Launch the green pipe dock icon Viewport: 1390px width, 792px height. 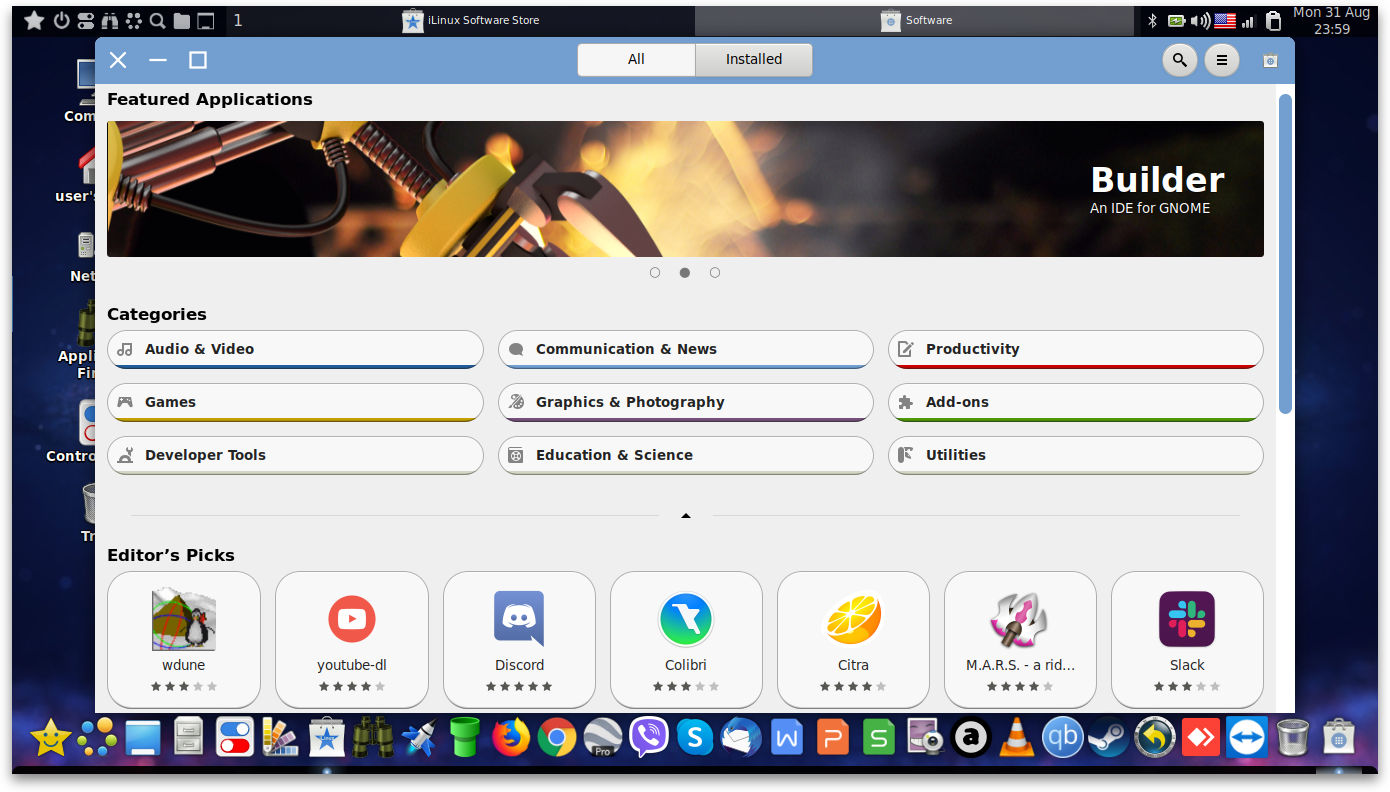(x=465, y=739)
